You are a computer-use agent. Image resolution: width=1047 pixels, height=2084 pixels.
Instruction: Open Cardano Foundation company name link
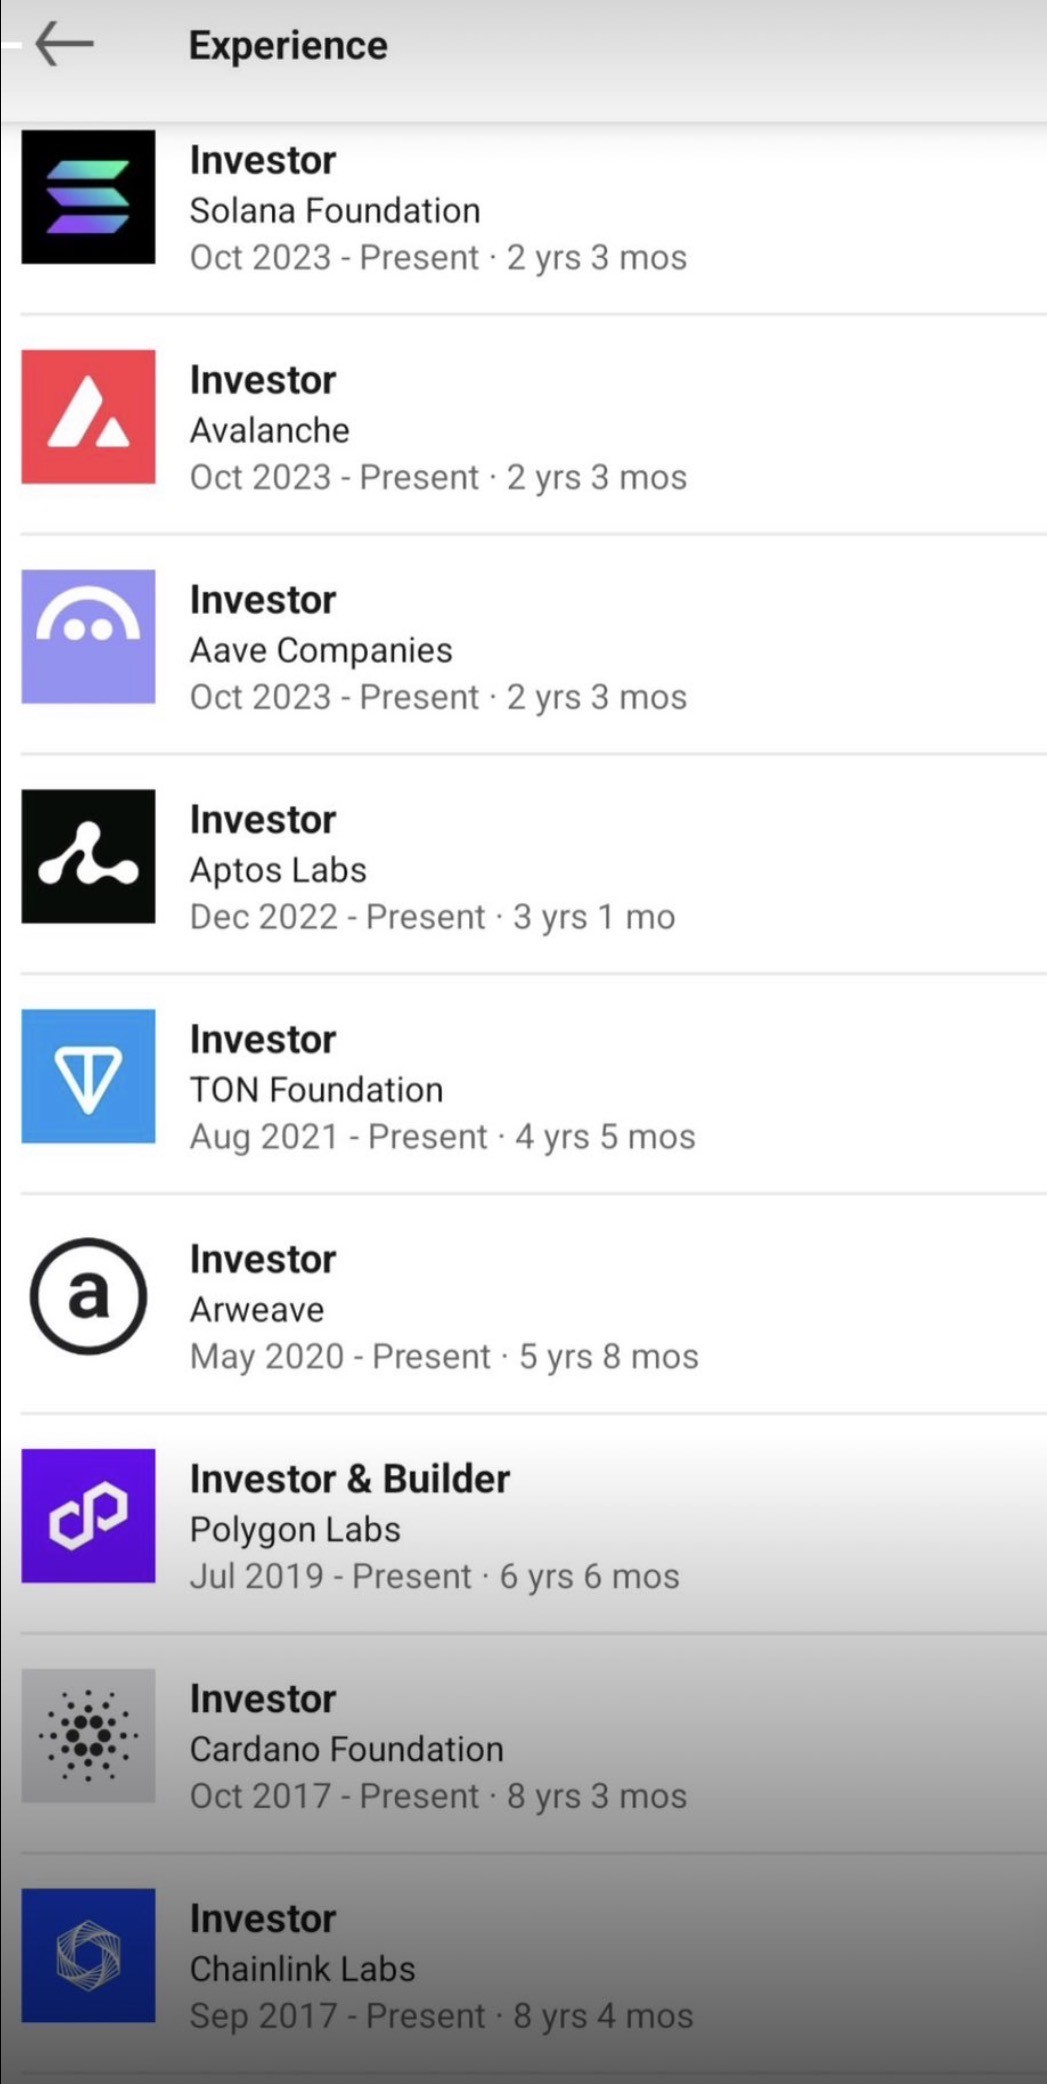[x=347, y=1749]
